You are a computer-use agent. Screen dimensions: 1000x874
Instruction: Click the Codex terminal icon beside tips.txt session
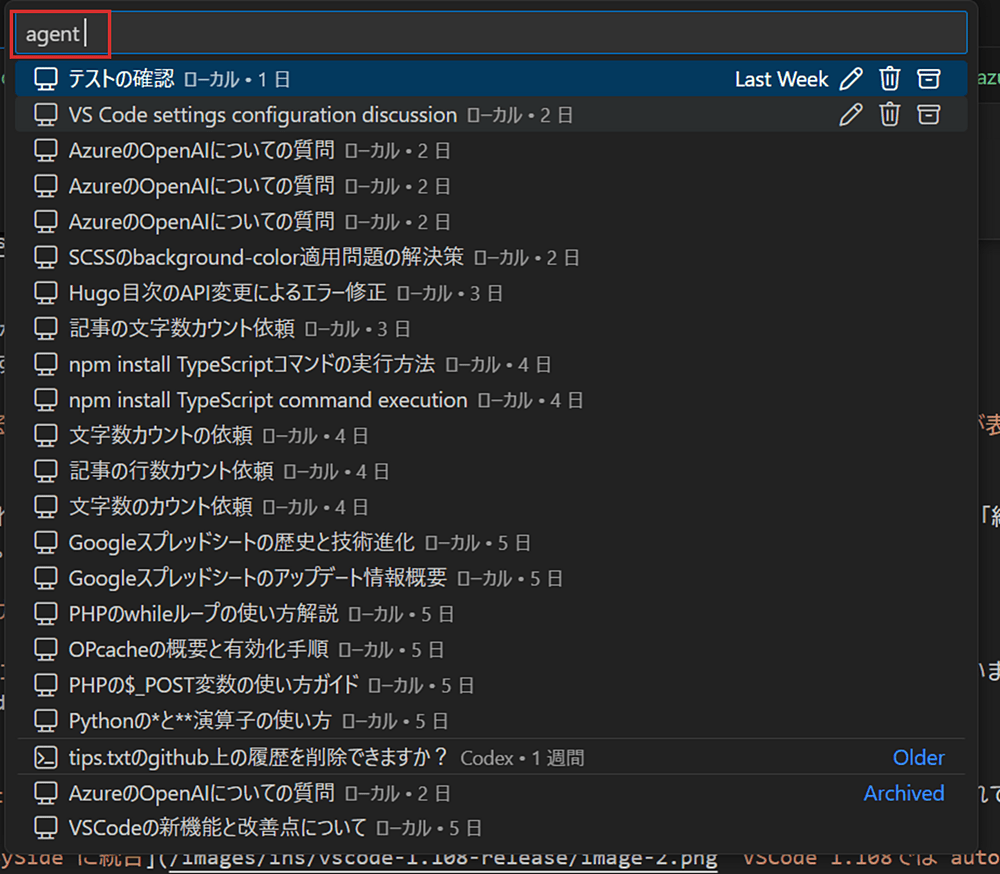tap(45, 757)
